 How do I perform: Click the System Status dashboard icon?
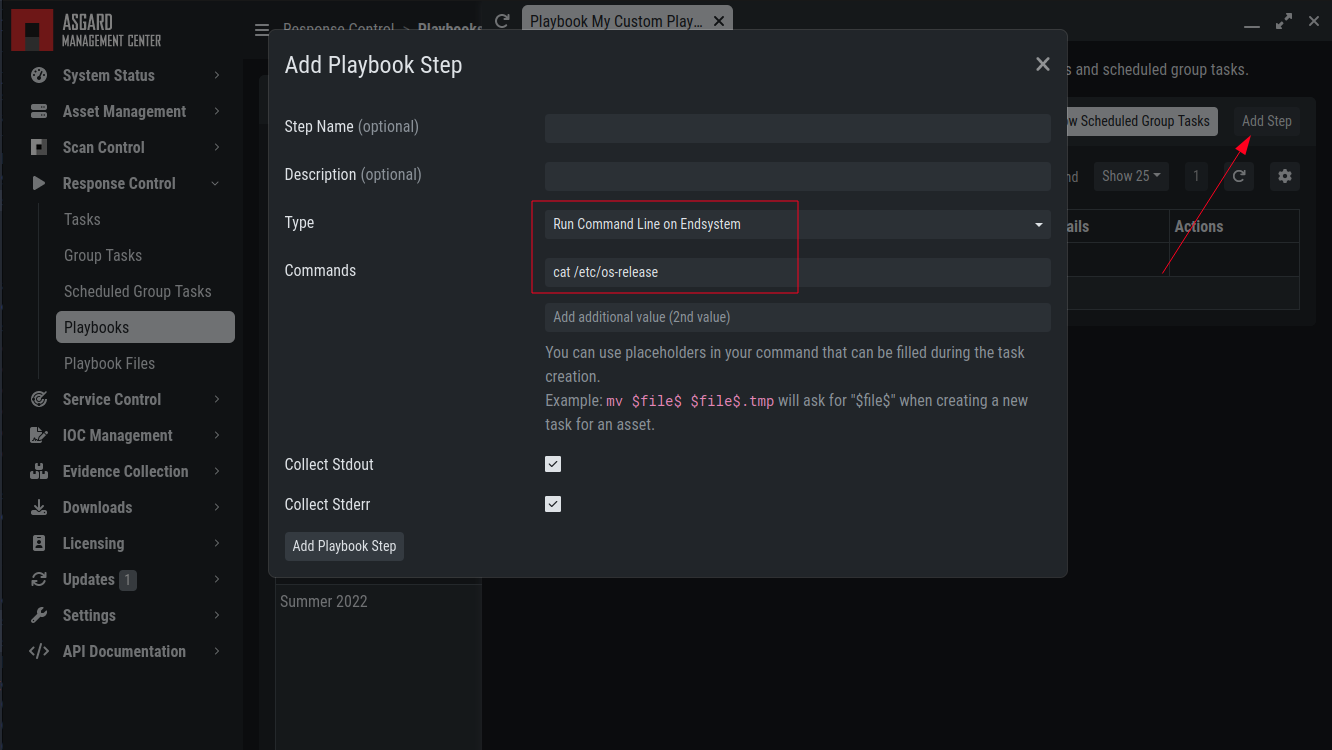pos(39,75)
